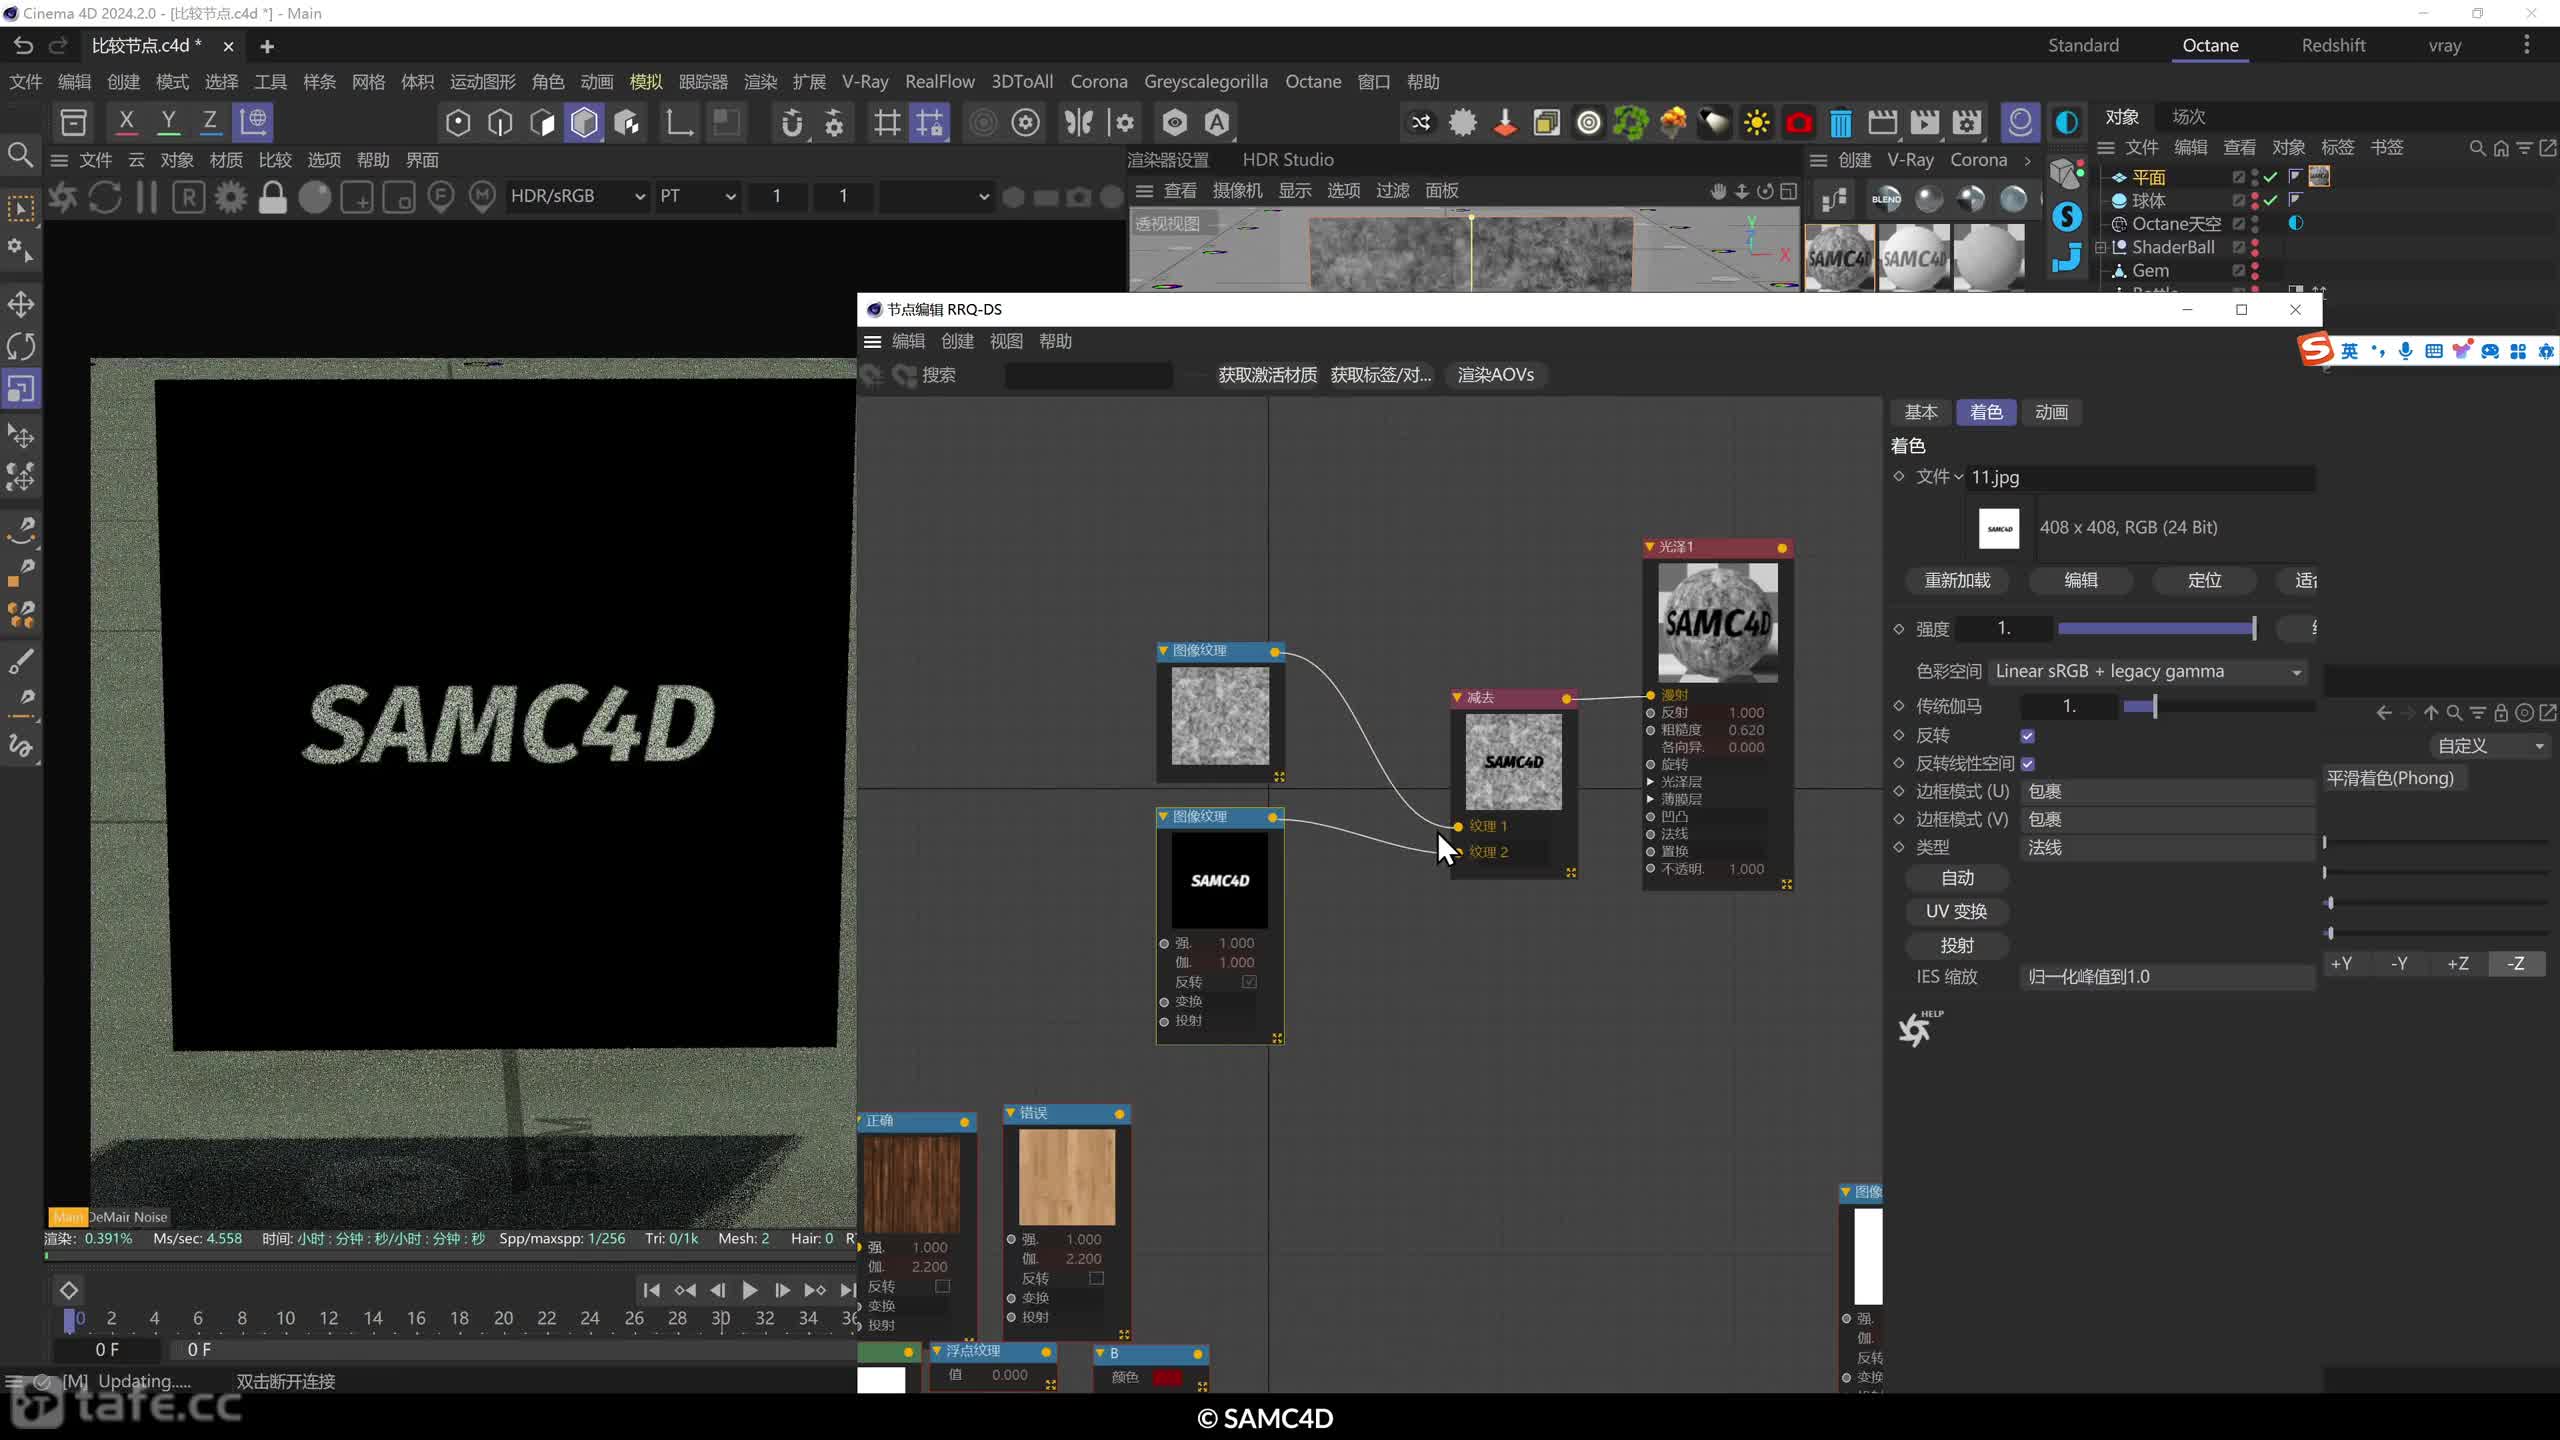The height and width of the screenshot is (1440, 2560).
Task: Toggle 反转 checkbox on 正确 node
Action: (x=942, y=1286)
